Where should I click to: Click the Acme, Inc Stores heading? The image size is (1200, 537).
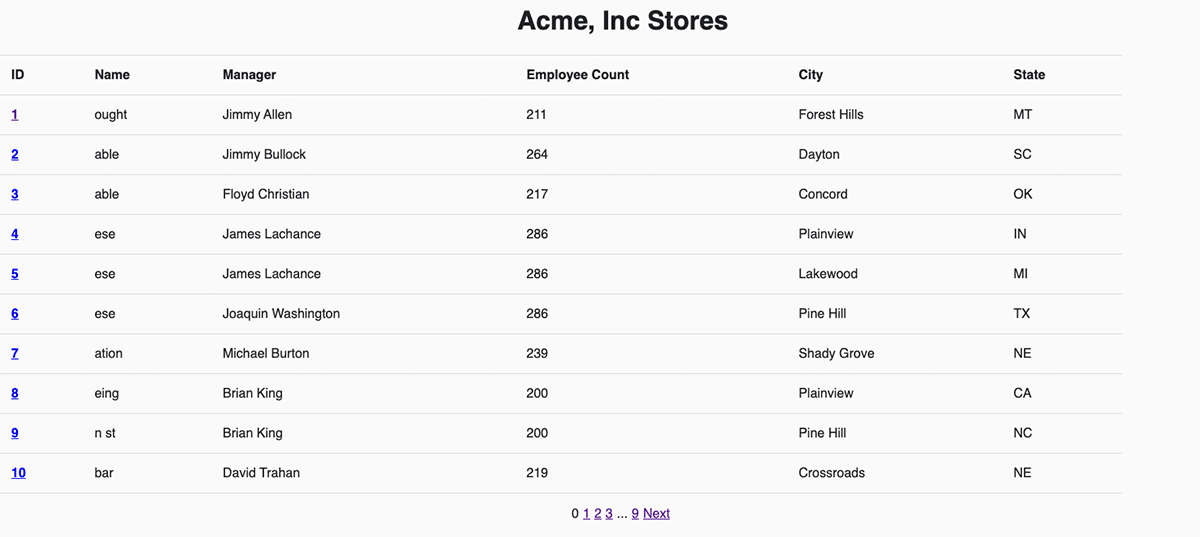tap(622, 20)
